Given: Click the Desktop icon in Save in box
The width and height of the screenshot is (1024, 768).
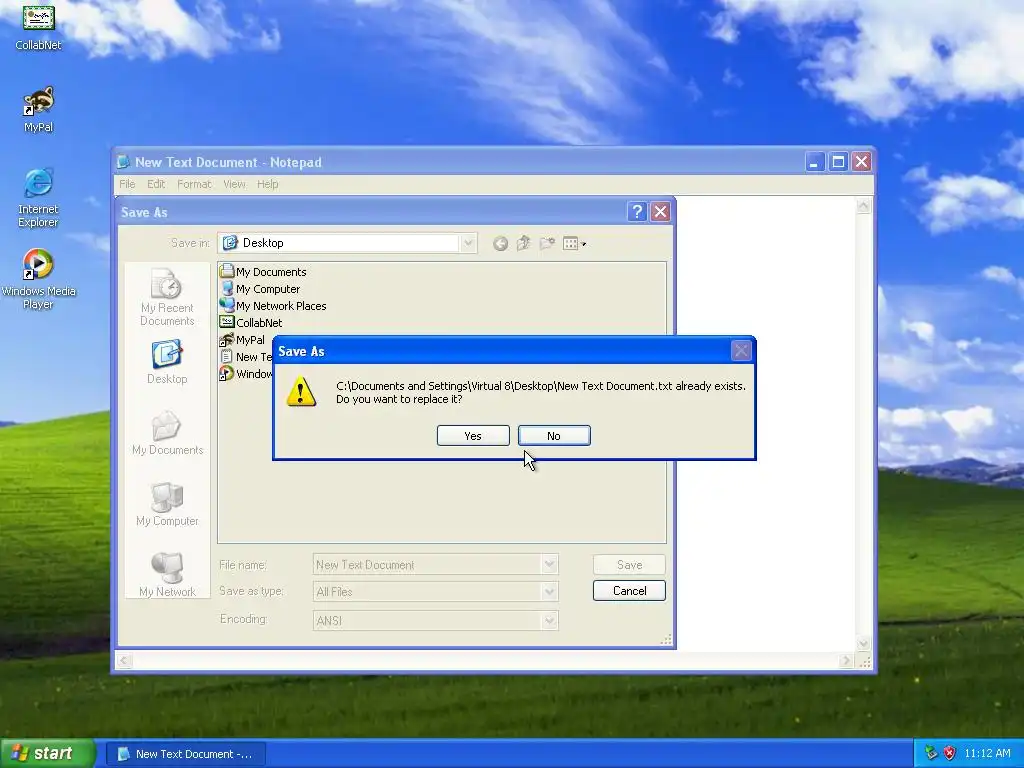Looking at the screenshot, I should click(230, 243).
